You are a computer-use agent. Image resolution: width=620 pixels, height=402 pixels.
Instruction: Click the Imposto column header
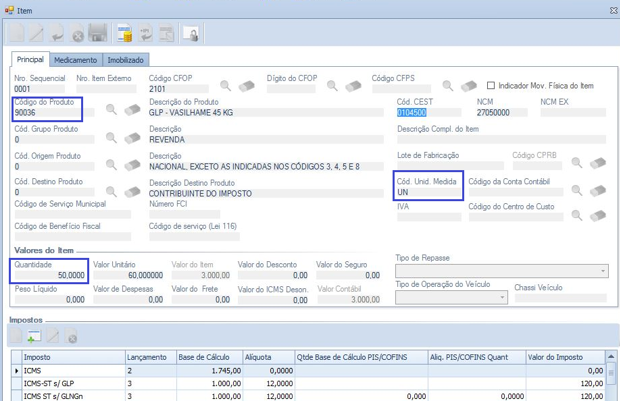point(70,357)
